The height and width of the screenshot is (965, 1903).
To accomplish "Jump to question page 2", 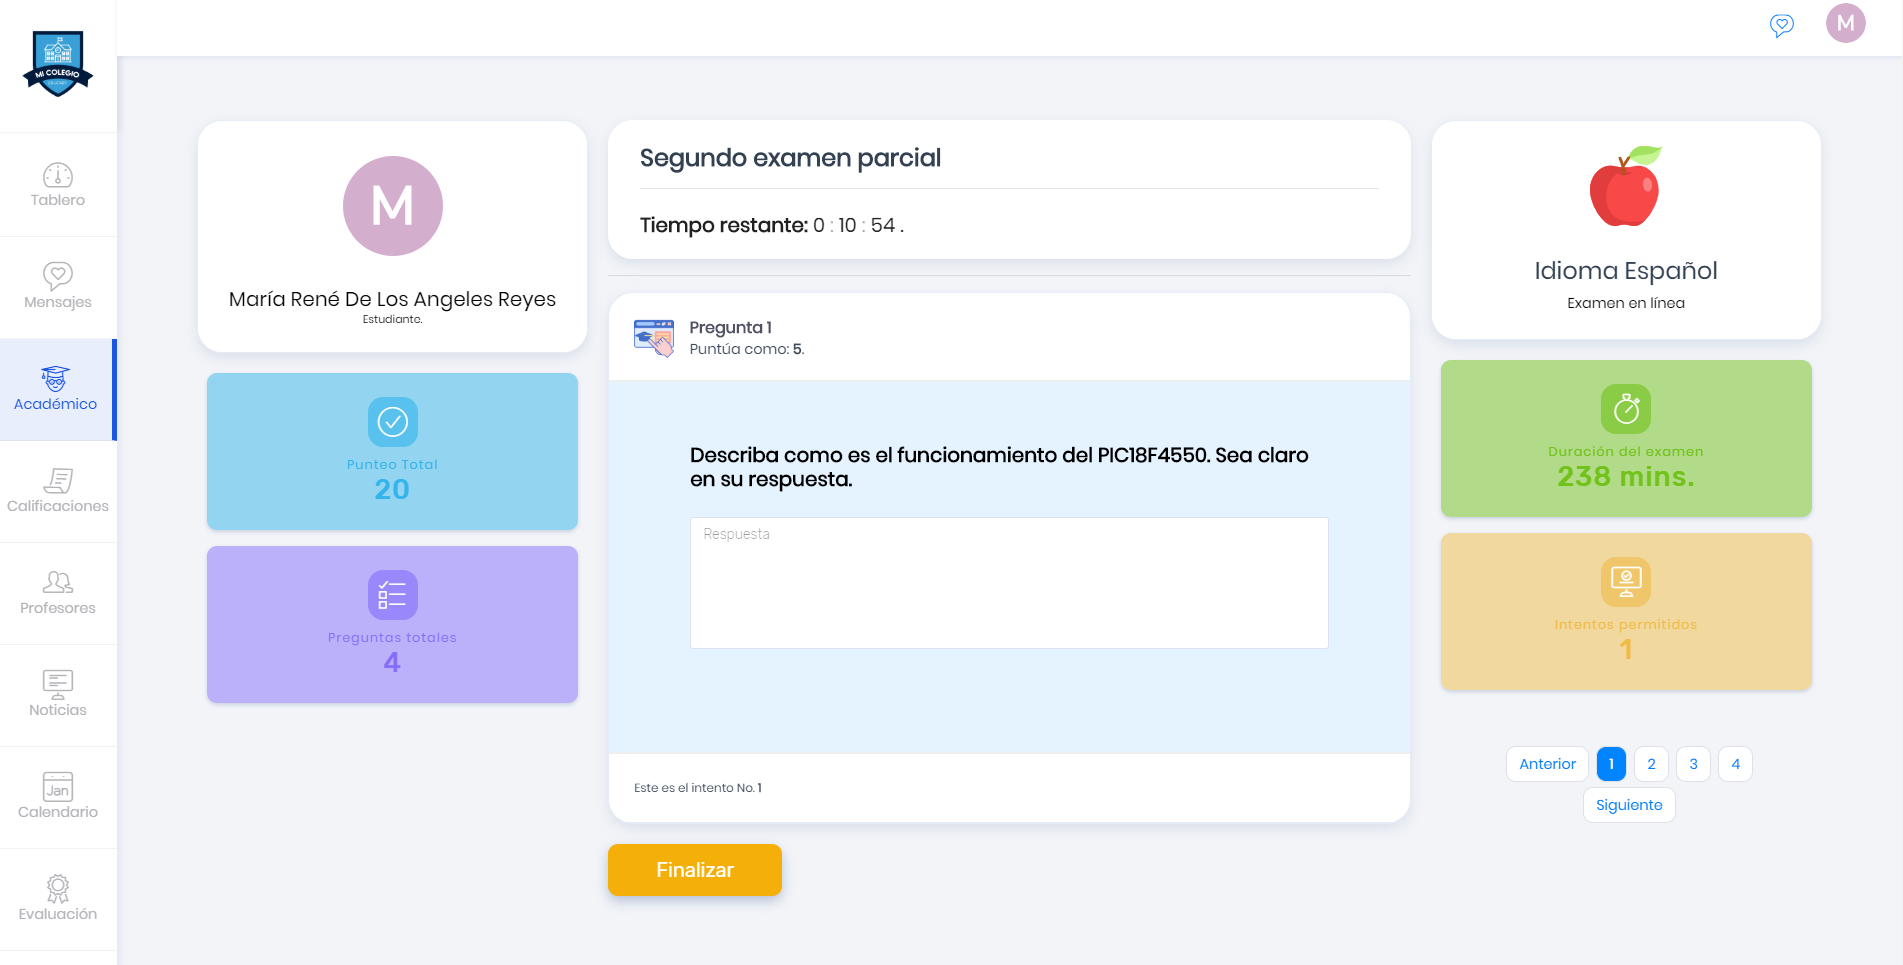I will 1651,764.
